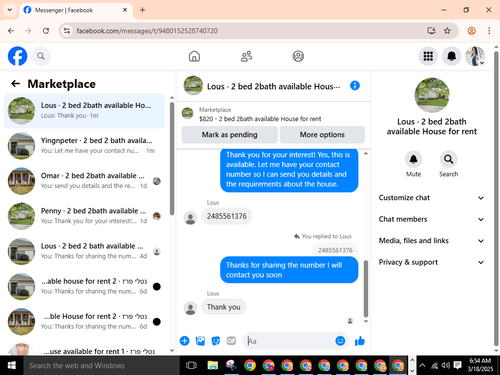Open the volume icon in system tray
Screen dimensions: 500x375
click(x=445, y=365)
